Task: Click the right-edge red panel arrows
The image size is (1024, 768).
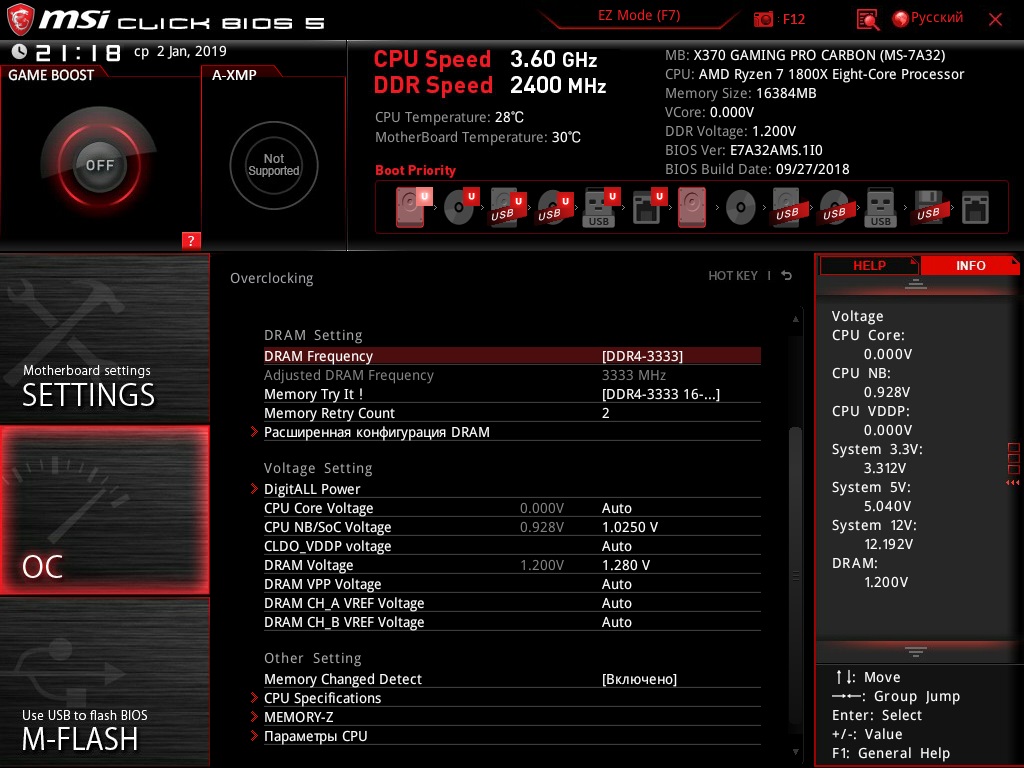Action: [1013, 483]
